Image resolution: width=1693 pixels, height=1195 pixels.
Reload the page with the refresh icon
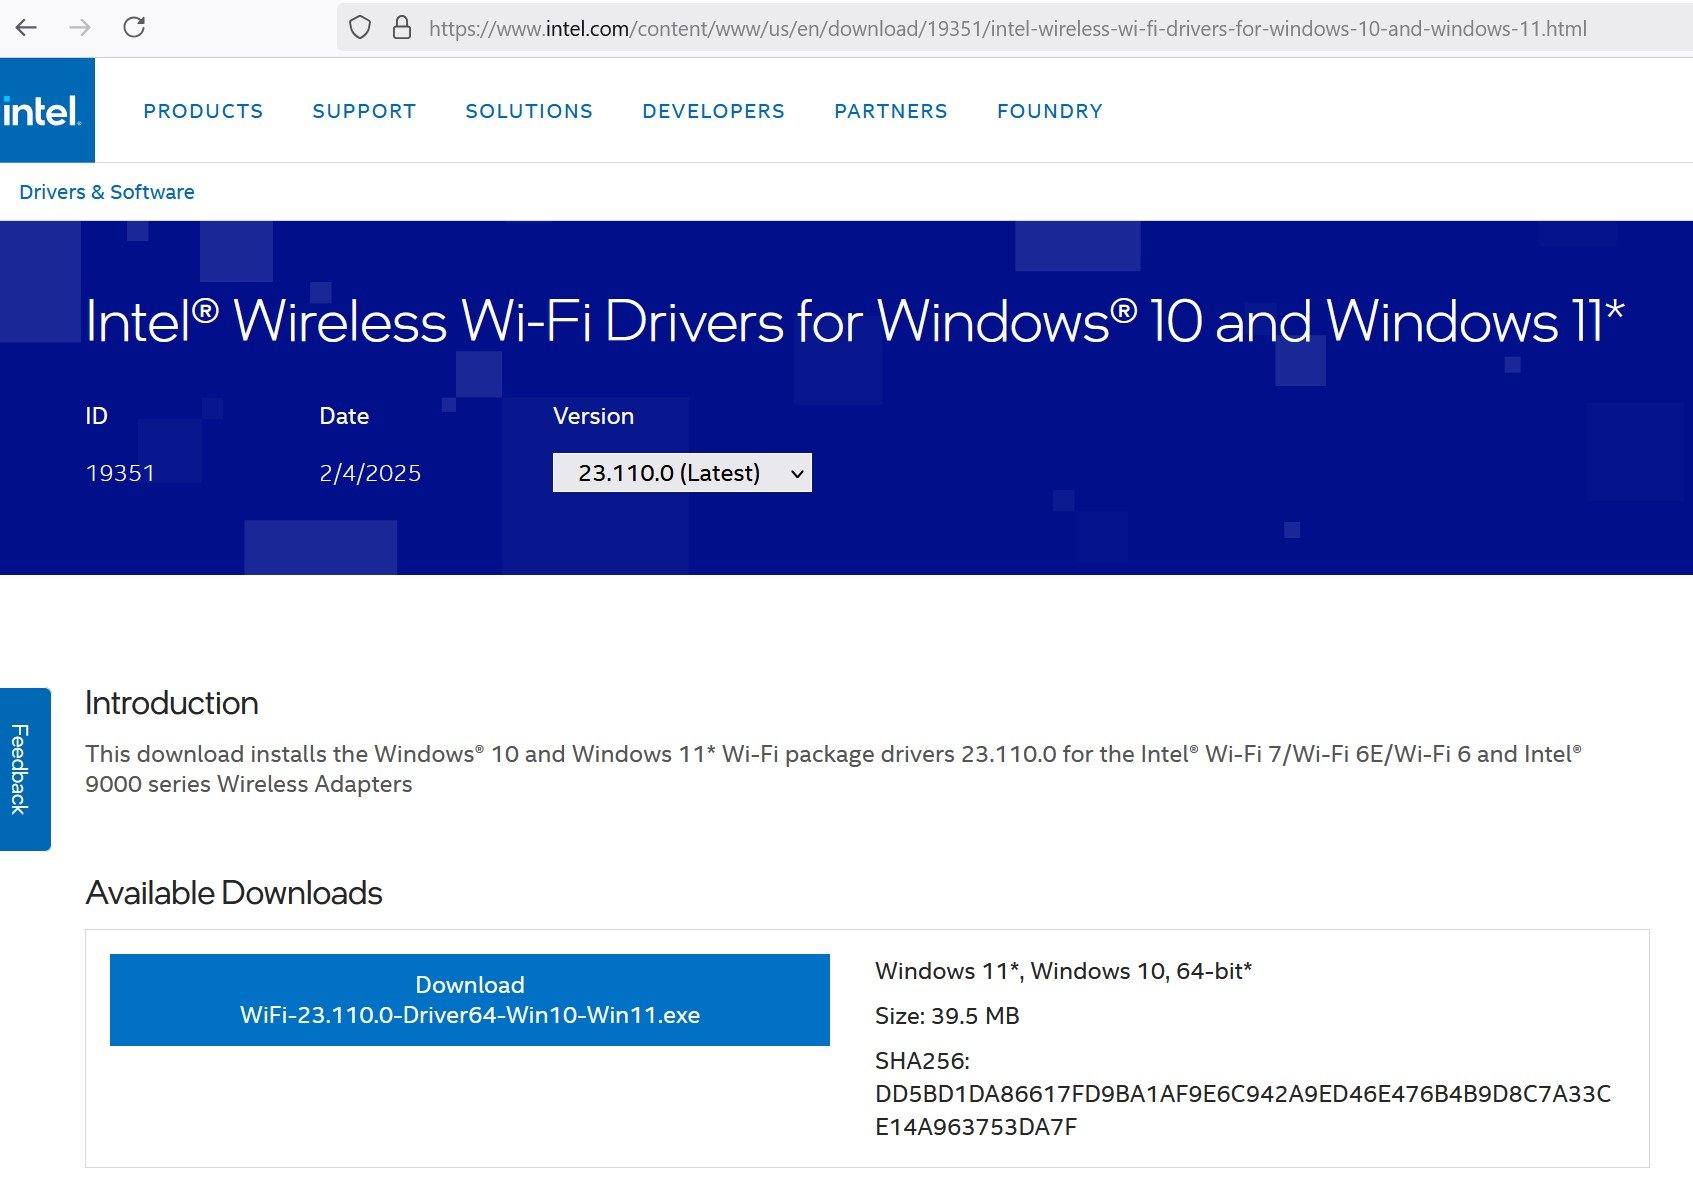point(134,27)
